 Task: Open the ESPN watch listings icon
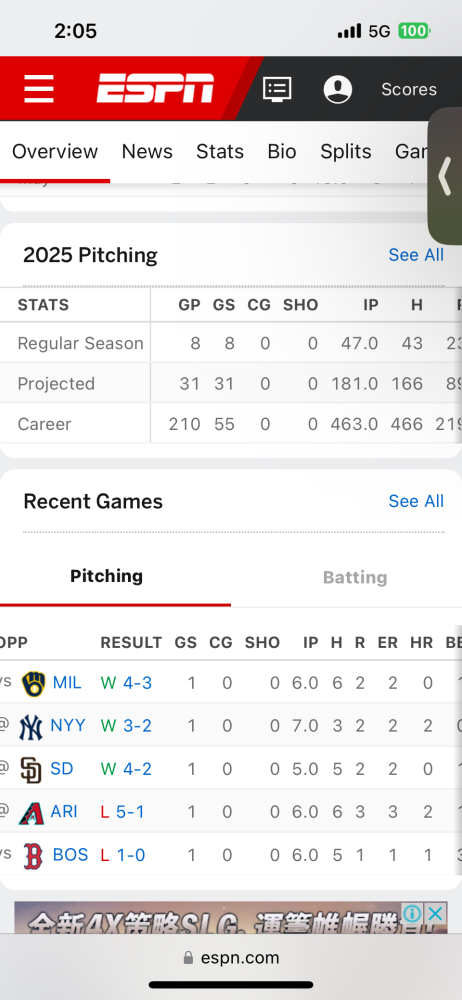tap(277, 89)
